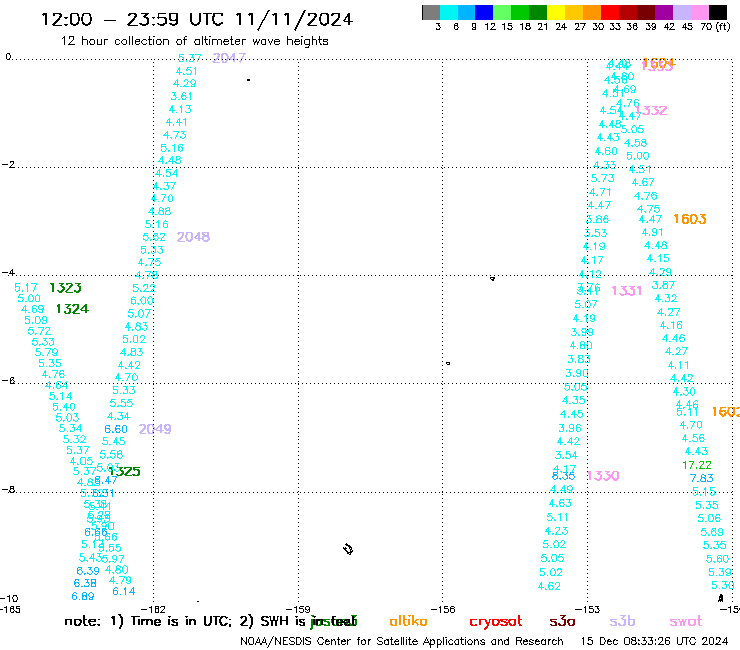Click the purple swatch in the legend

[x=664, y=12]
